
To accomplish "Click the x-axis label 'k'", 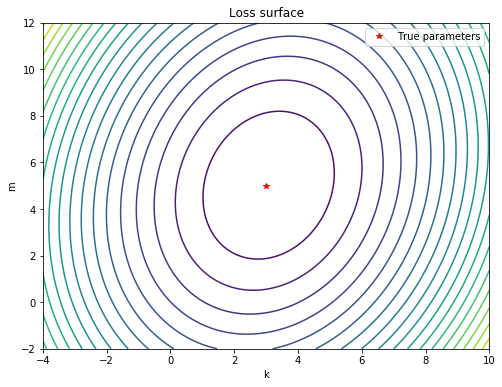I will [267, 374].
